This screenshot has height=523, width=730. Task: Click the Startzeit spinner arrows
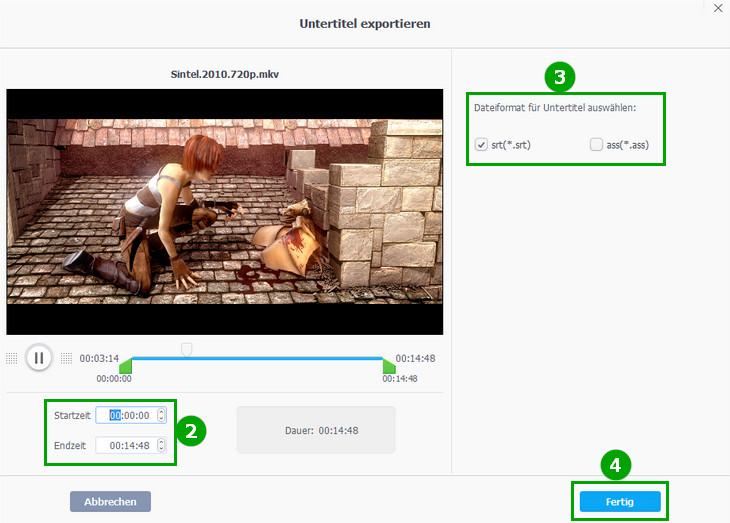click(161, 415)
